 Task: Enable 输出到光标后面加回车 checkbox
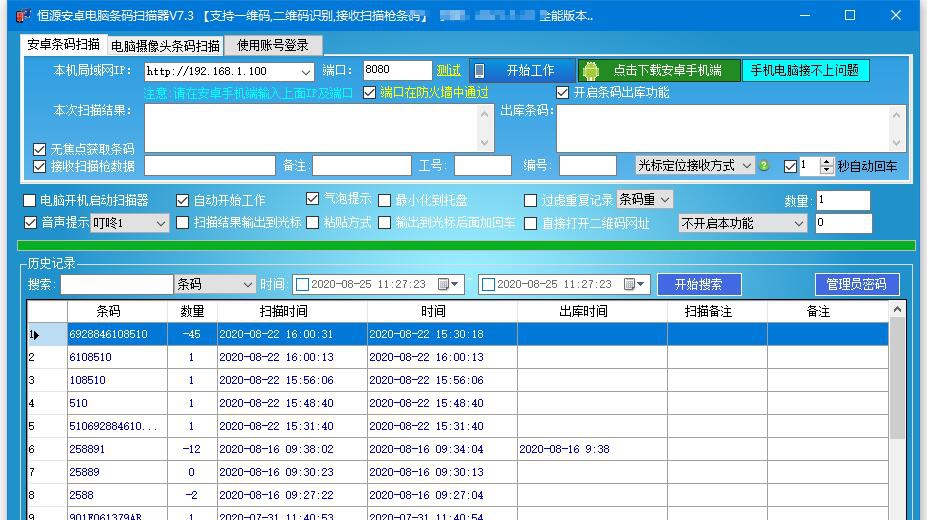click(384, 223)
